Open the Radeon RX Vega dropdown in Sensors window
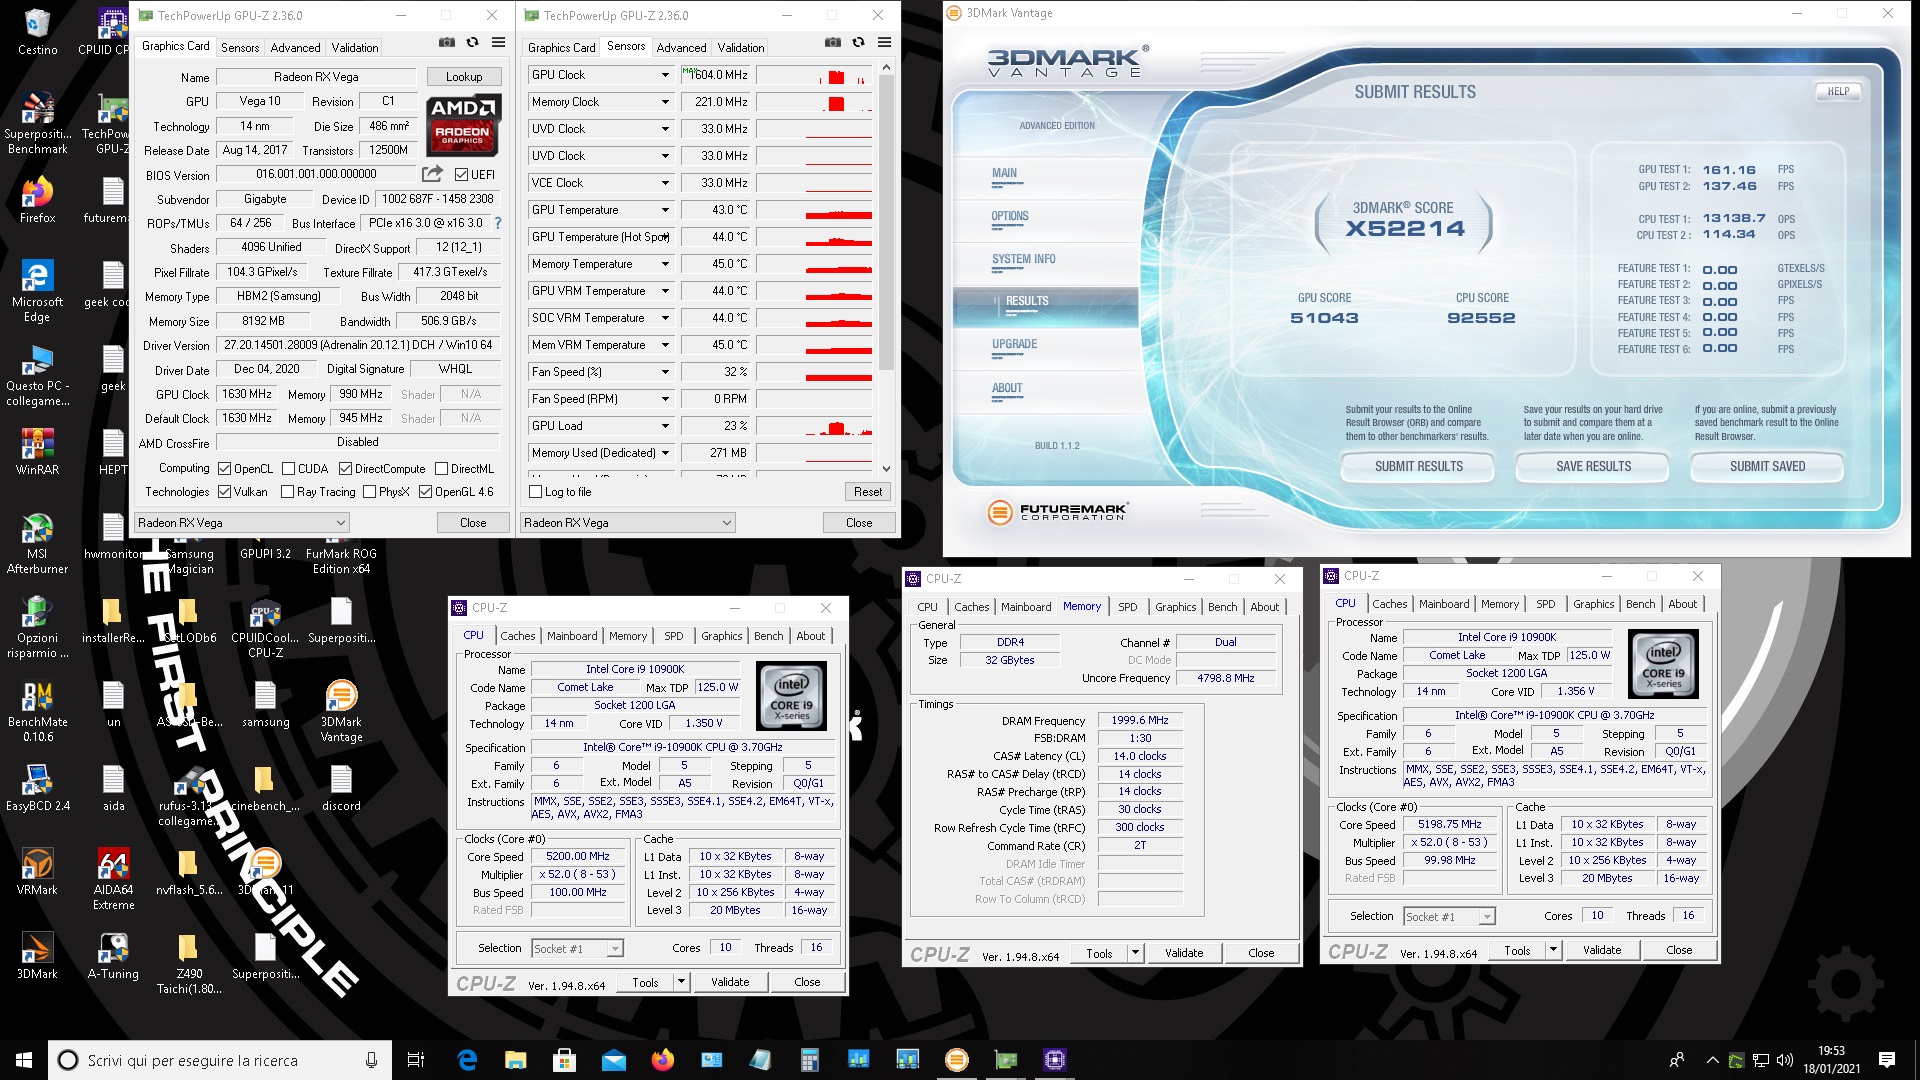Screen dimensions: 1920x1080 pos(628,522)
